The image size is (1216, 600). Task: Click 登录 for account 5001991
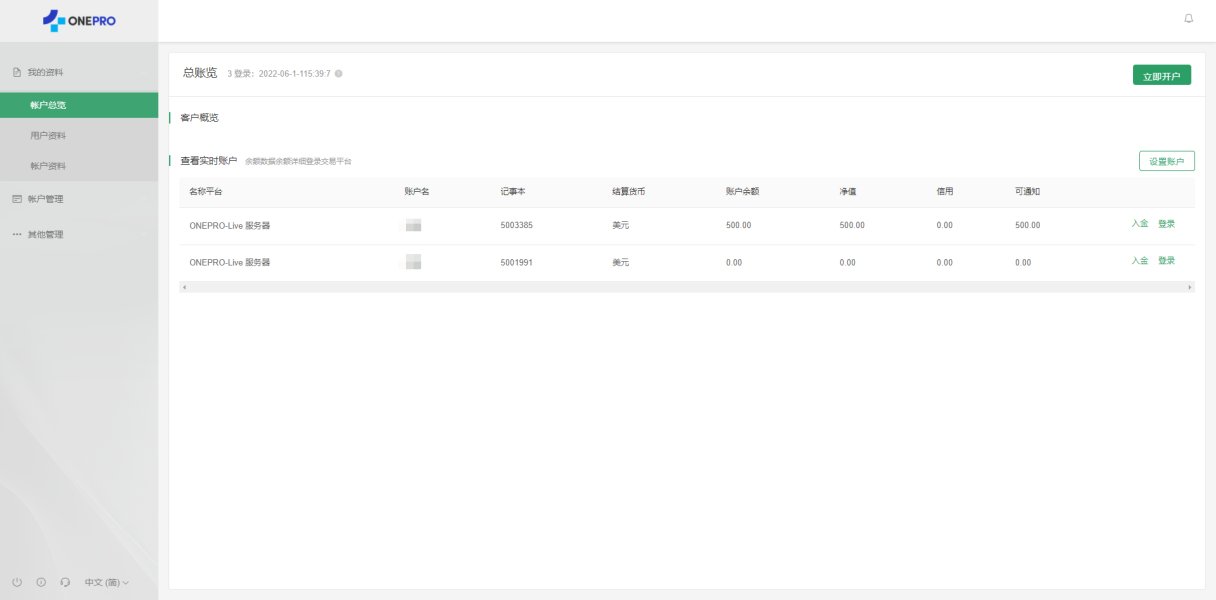click(x=1166, y=261)
